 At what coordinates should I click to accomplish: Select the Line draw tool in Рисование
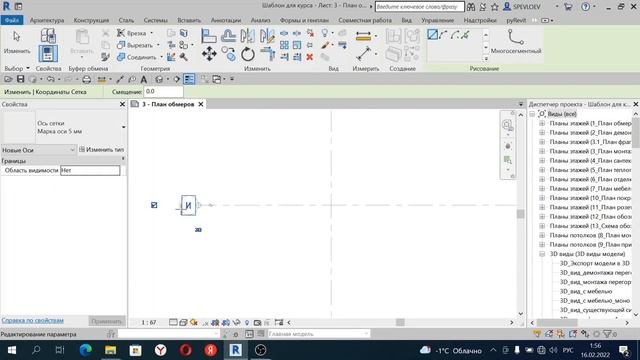[x=432, y=35]
